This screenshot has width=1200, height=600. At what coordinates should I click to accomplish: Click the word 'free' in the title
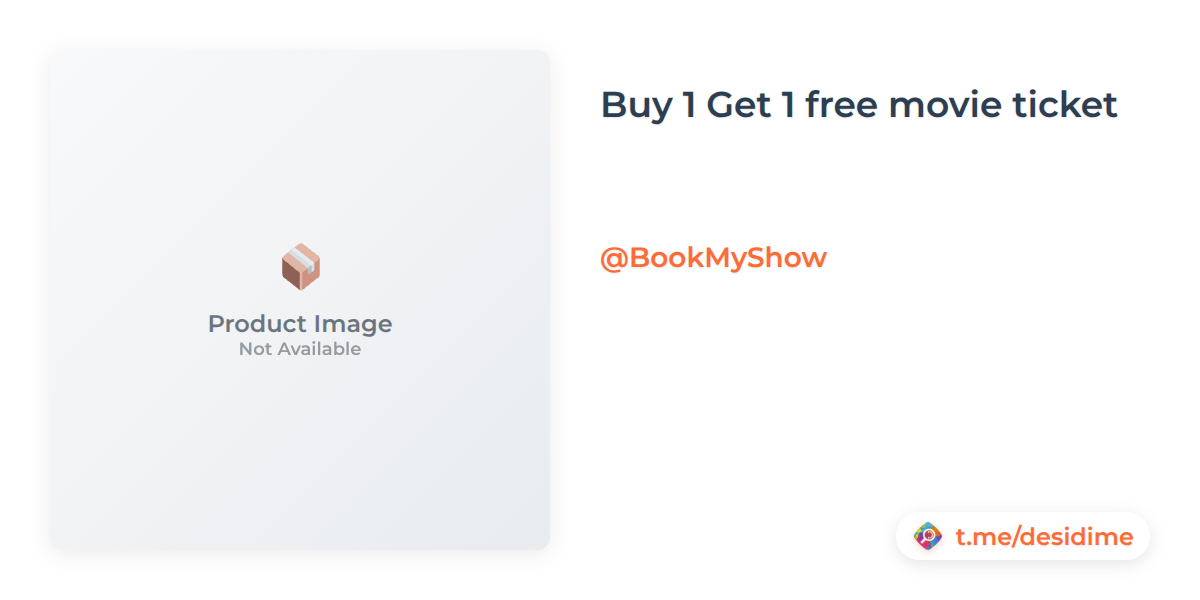coord(841,104)
